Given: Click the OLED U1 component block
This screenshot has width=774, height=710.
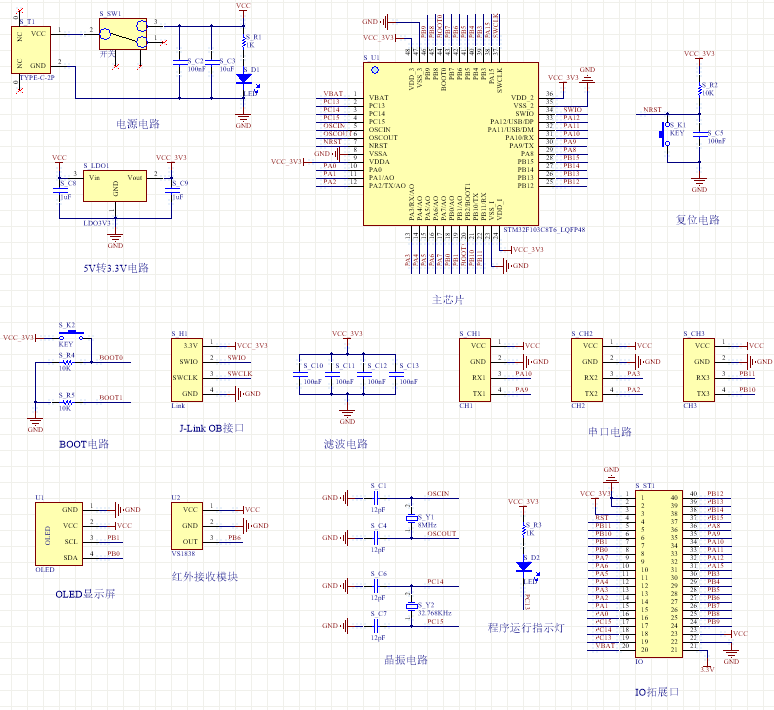Looking at the screenshot, I should pos(59,534).
